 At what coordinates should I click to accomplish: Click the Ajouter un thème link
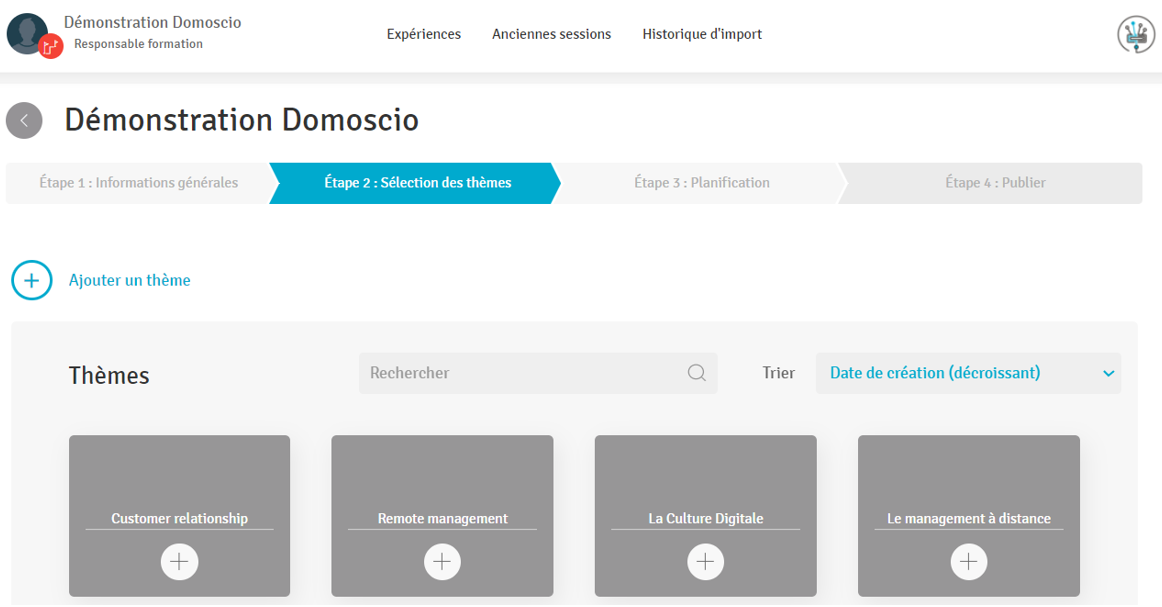[x=130, y=281]
